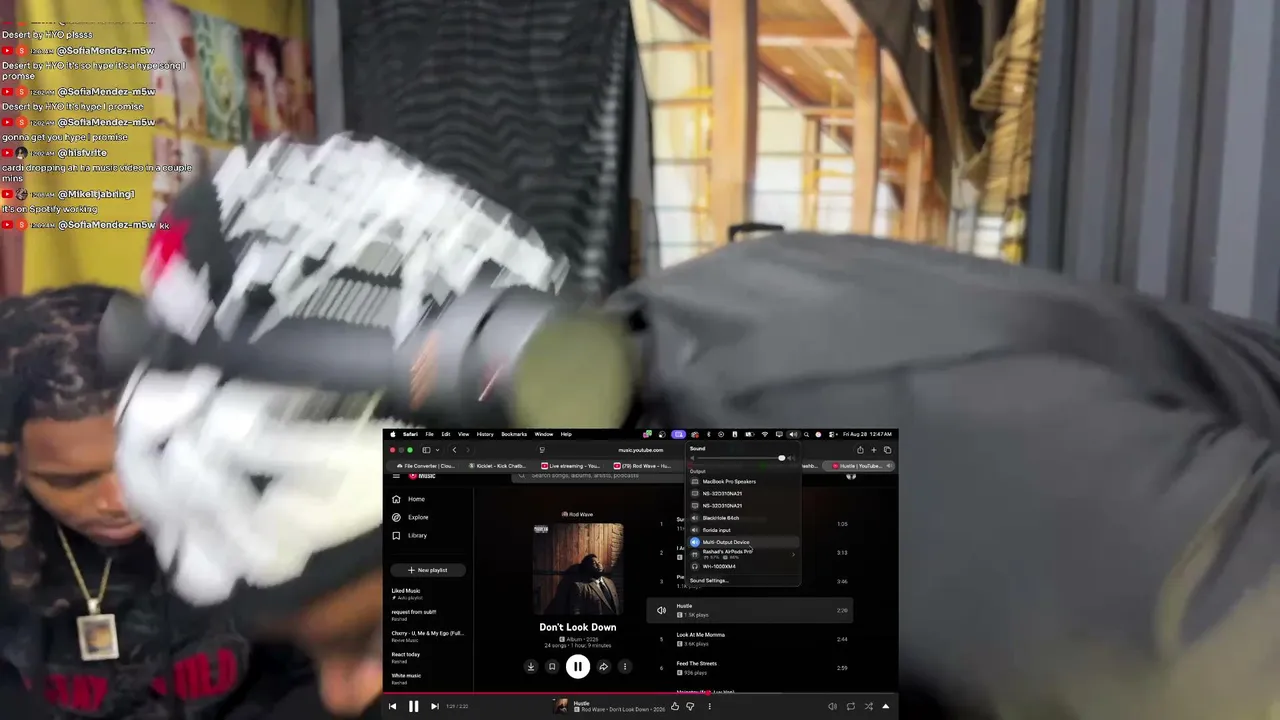The width and height of the screenshot is (1280, 720).
Task: Click the YouTube Music logo
Action: [422, 476]
